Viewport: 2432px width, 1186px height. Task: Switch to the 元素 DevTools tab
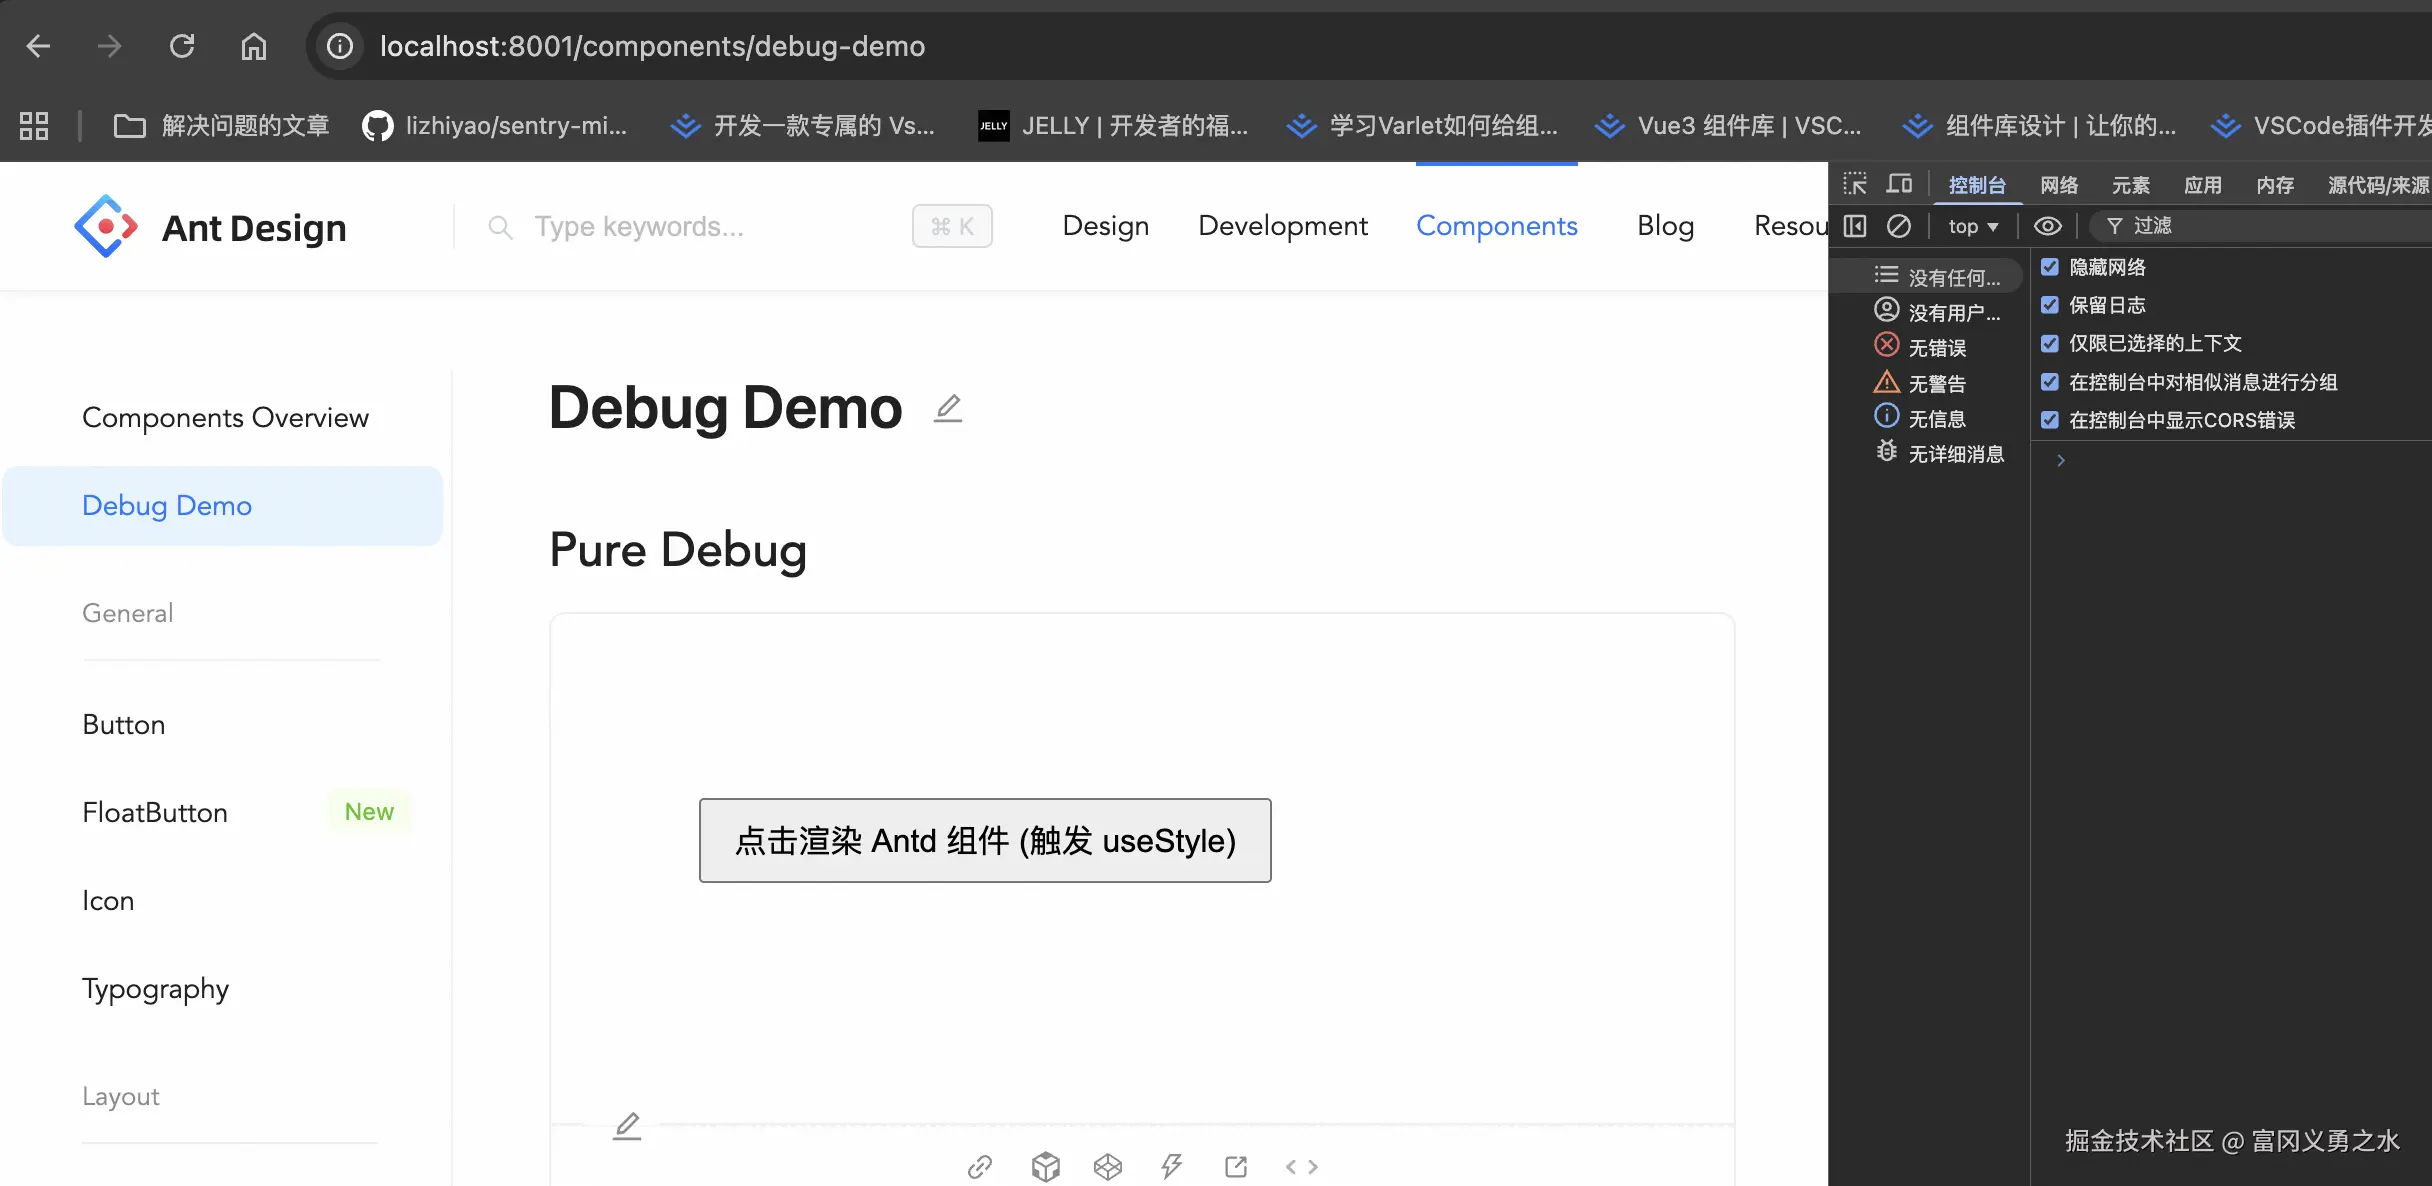2131,185
